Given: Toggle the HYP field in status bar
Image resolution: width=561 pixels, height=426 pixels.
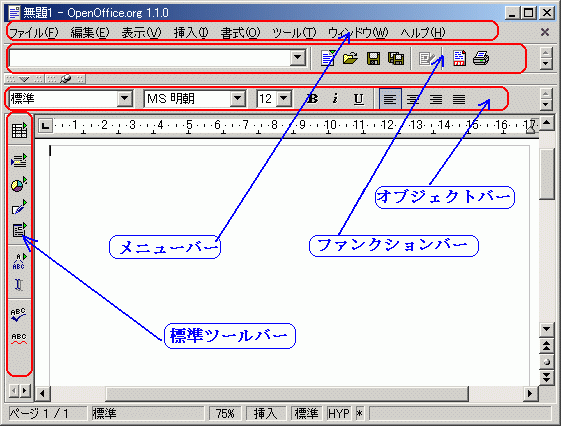Looking at the screenshot, I should [x=338, y=413].
